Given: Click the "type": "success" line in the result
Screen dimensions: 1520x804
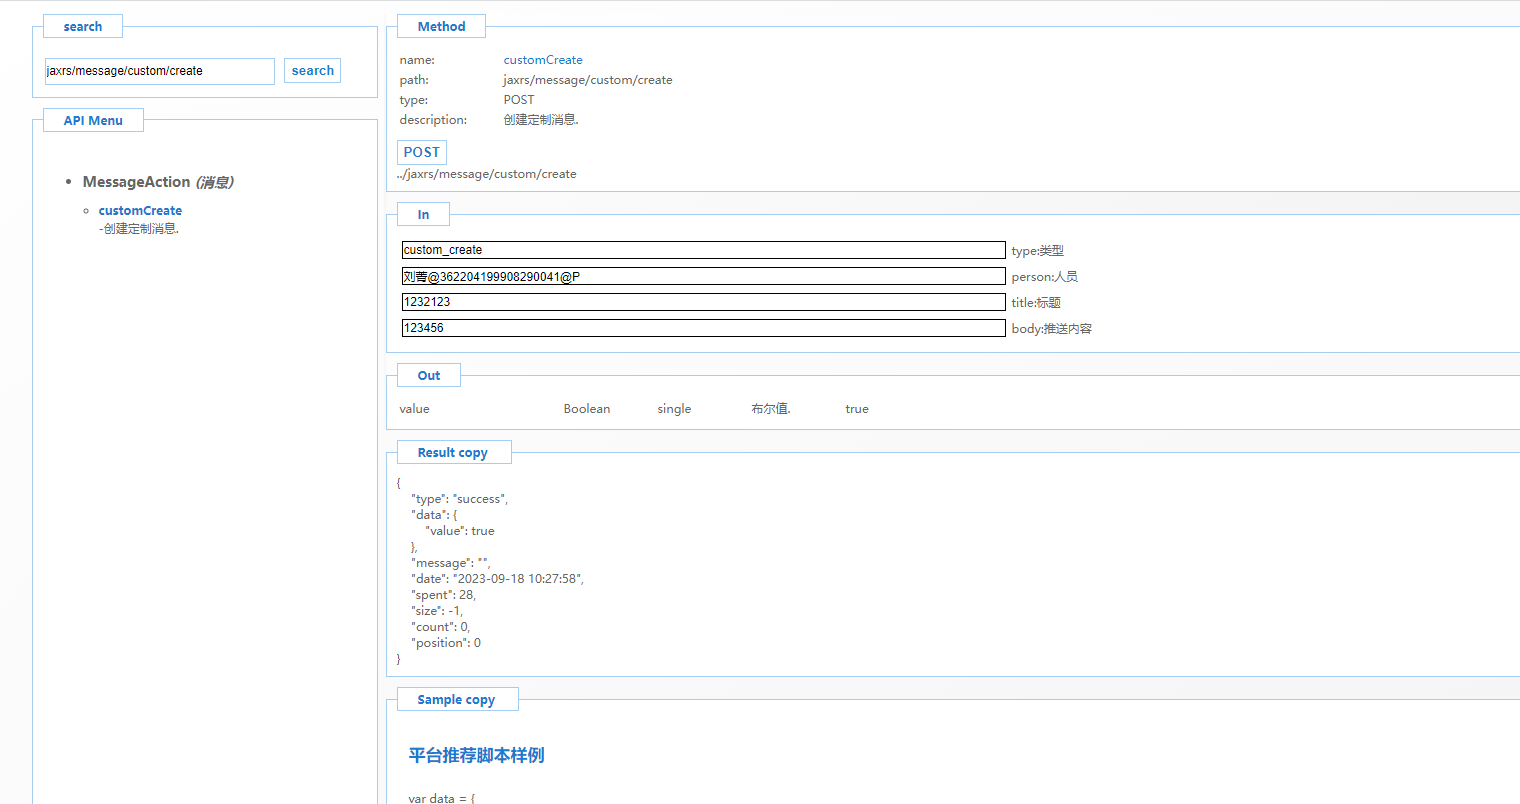Looking at the screenshot, I should [x=460, y=499].
